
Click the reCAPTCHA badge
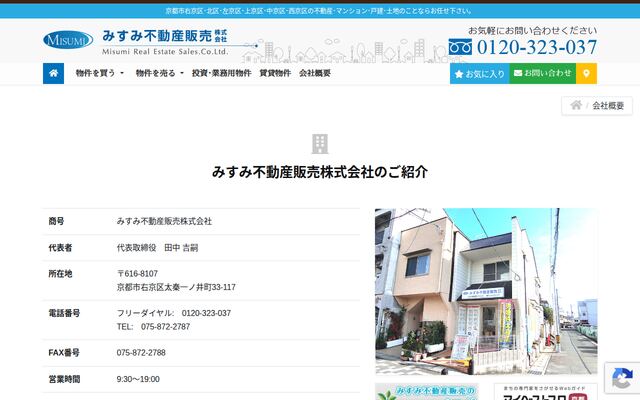622,378
